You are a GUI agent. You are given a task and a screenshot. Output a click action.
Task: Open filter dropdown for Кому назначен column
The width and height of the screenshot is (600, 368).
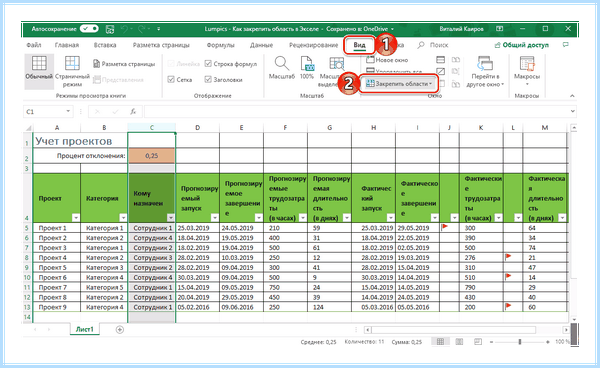tap(171, 218)
